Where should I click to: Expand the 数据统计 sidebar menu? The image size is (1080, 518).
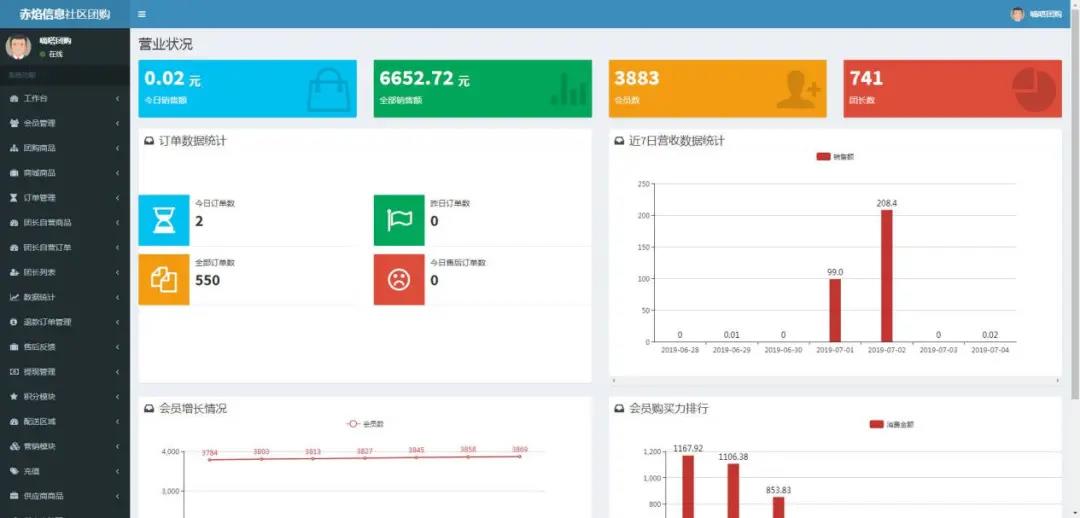(64, 297)
